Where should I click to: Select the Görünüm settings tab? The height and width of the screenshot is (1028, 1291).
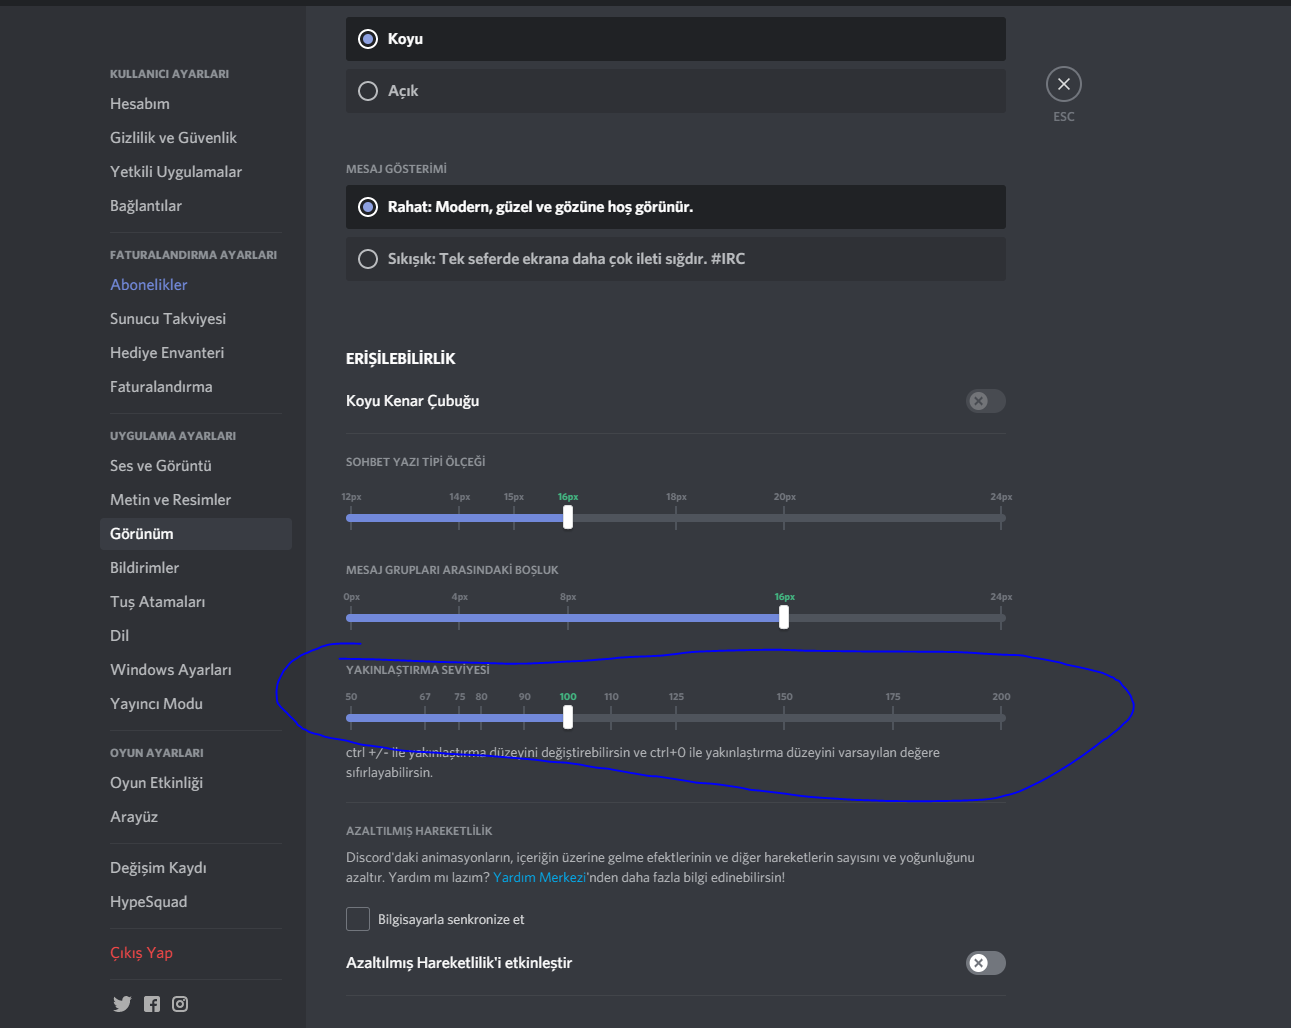point(196,534)
